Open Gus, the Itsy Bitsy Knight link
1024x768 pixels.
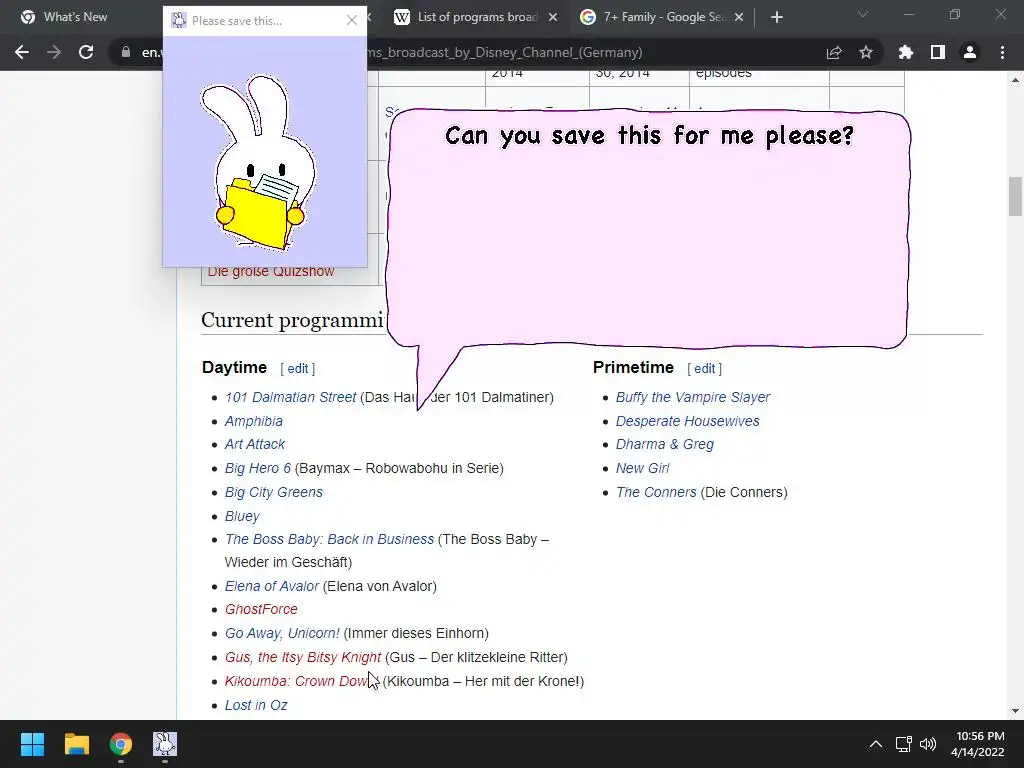point(302,657)
